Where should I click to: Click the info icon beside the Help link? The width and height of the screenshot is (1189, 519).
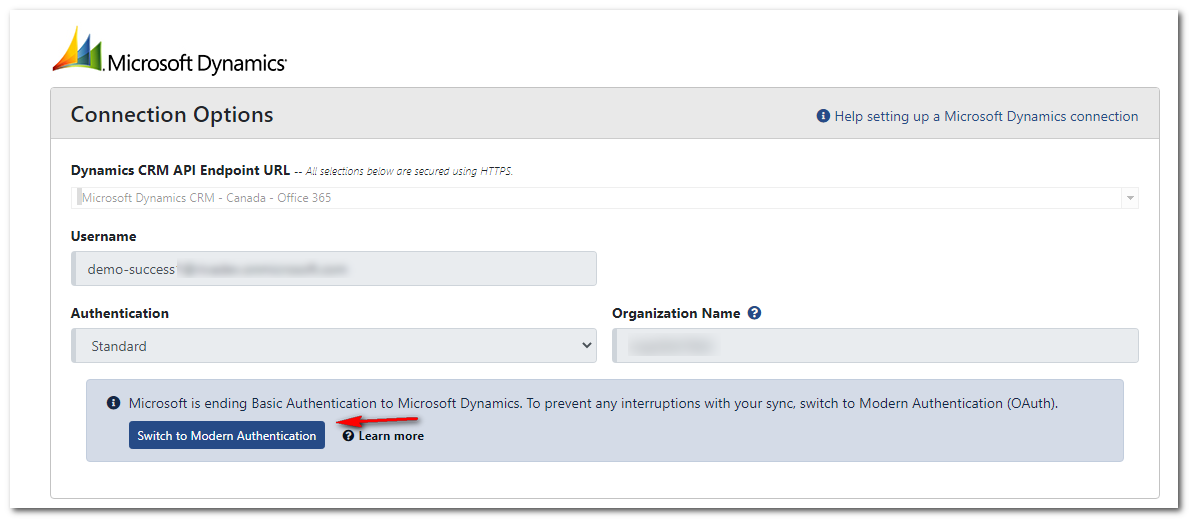pyautogui.click(x=823, y=116)
